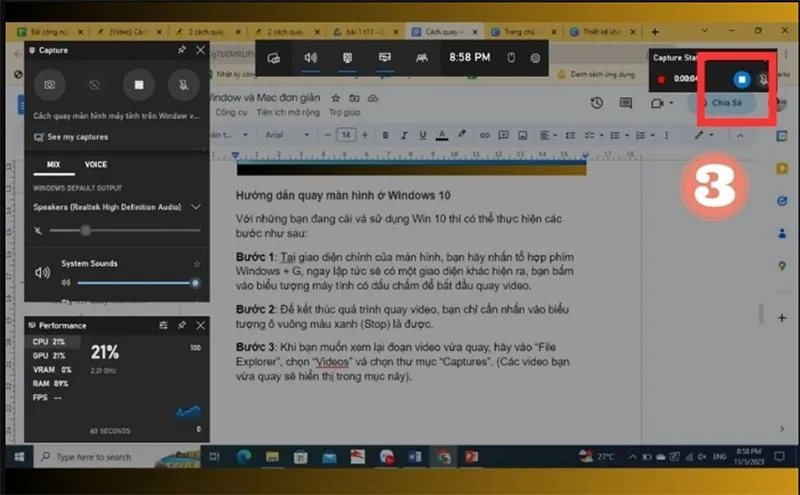This screenshot has width=800, height=495.
Task: Pin the Performance widget
Action: (x=182, y=326)
